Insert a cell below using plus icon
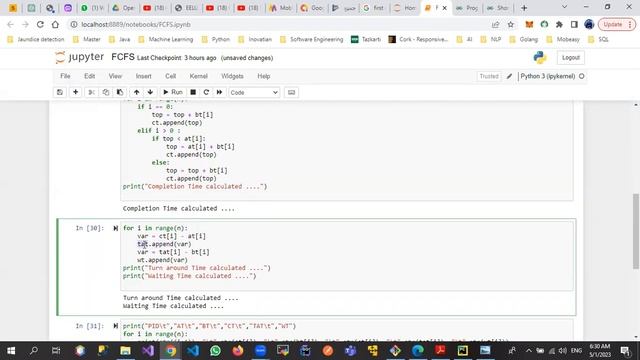This screenshot has height=360, width=640. point(76,92)
